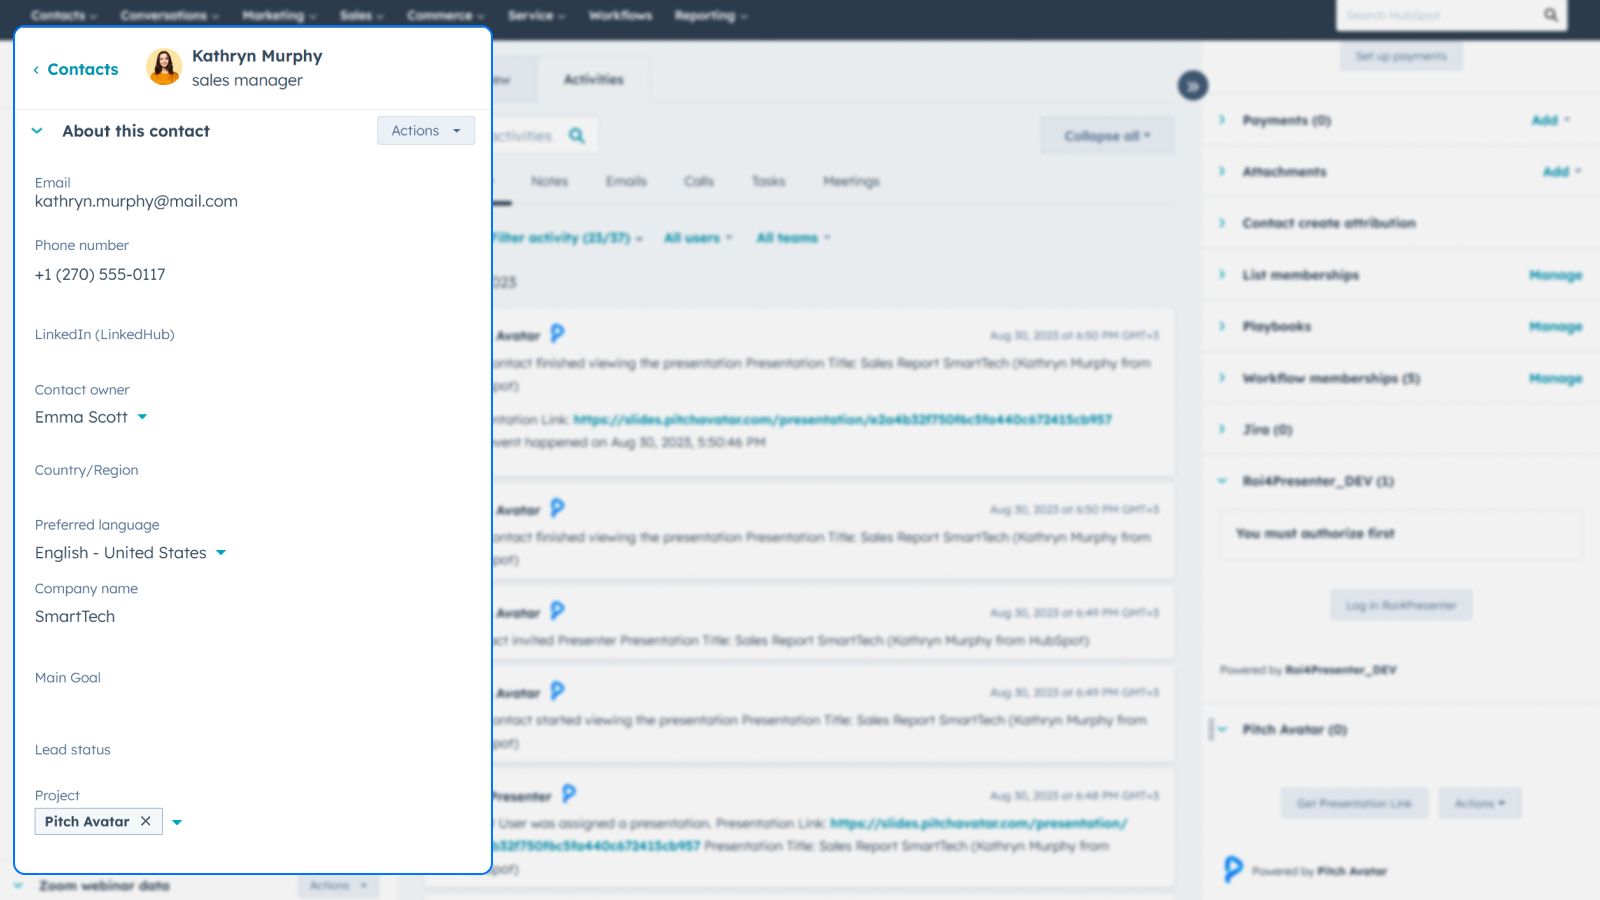The image size is (1600, 900).
Task: Open the Actions dropdown in About this contact
Action: 425,130
